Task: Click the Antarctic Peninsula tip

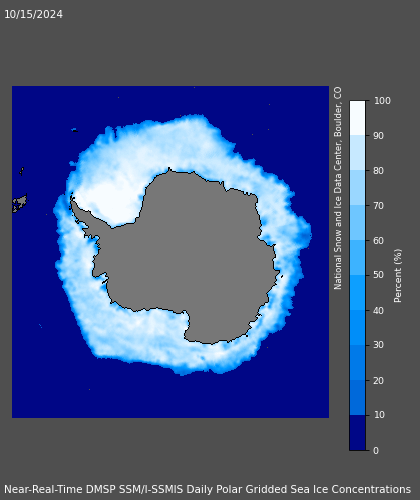Action: click(72, 197)
